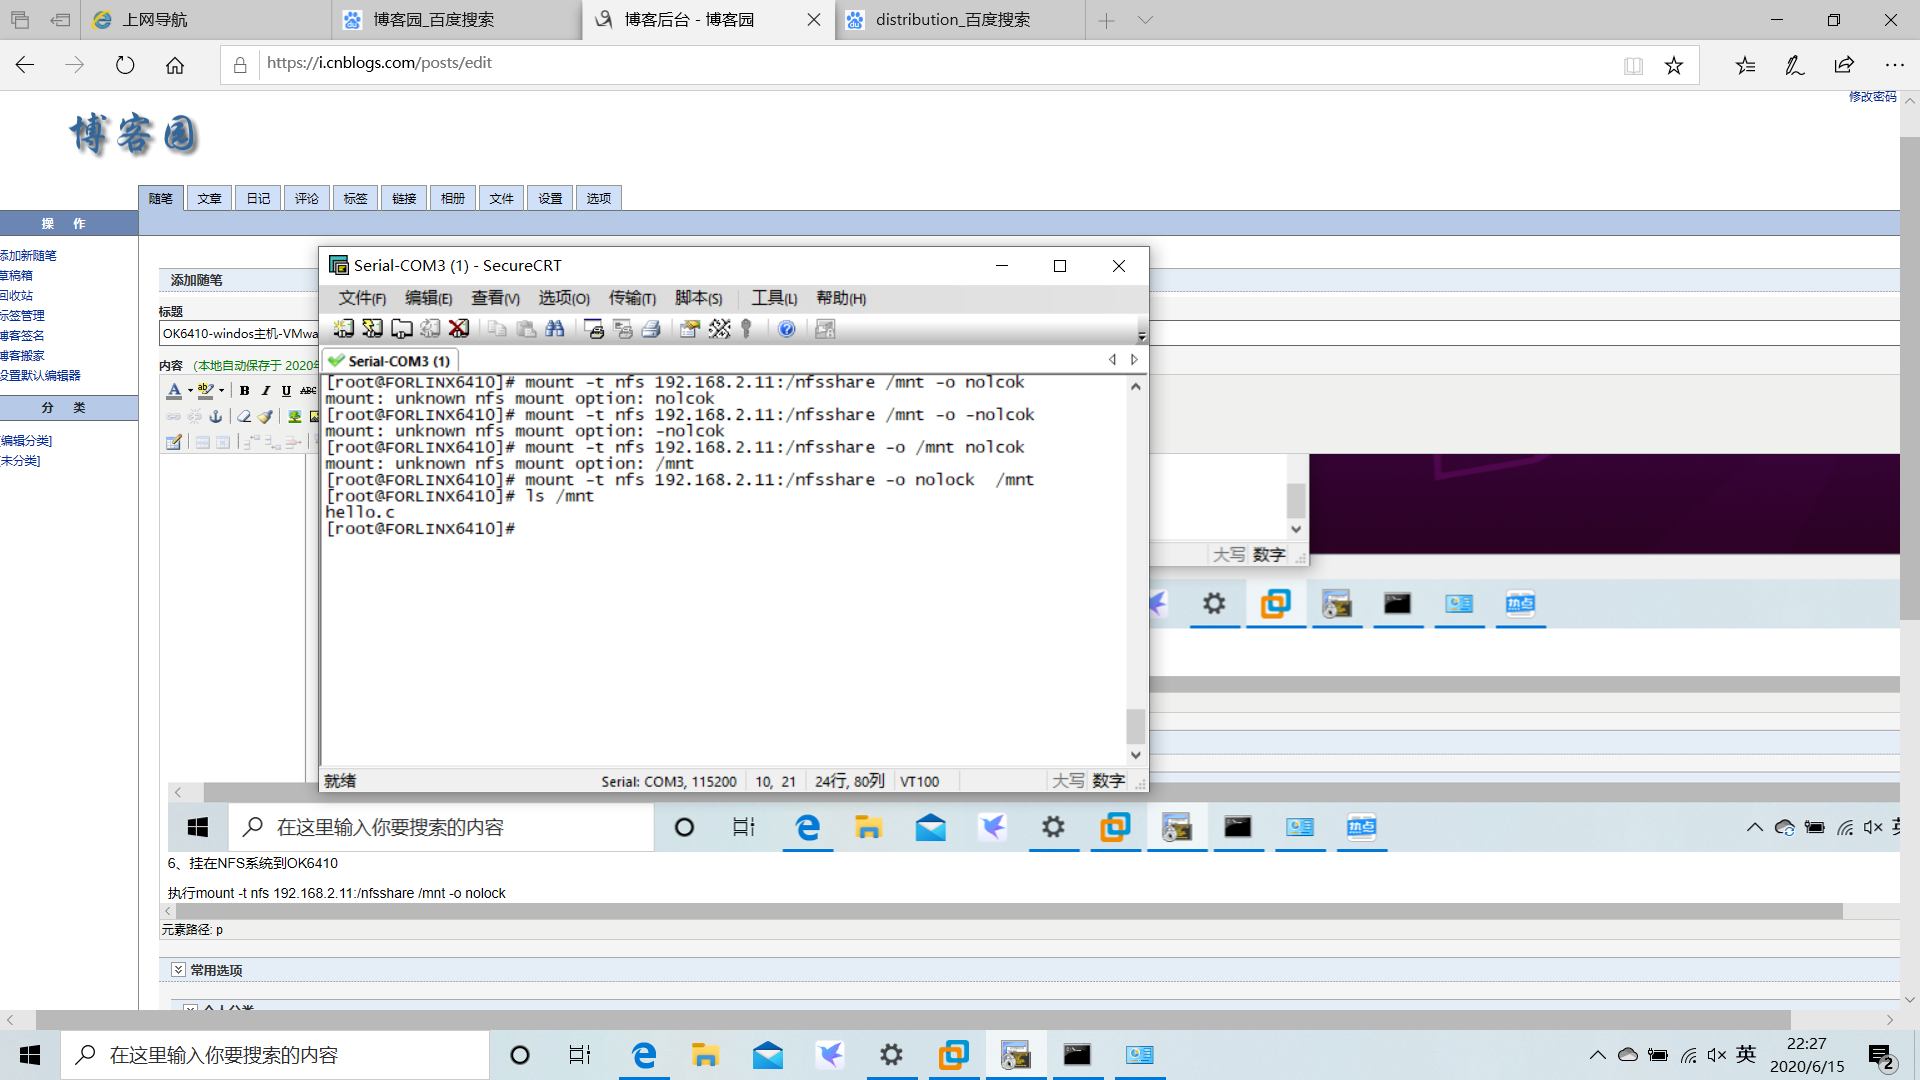Click the Quick Connect lightning icon
The width and height of the screenshot is (1920, 1080).
click(372, 329)
